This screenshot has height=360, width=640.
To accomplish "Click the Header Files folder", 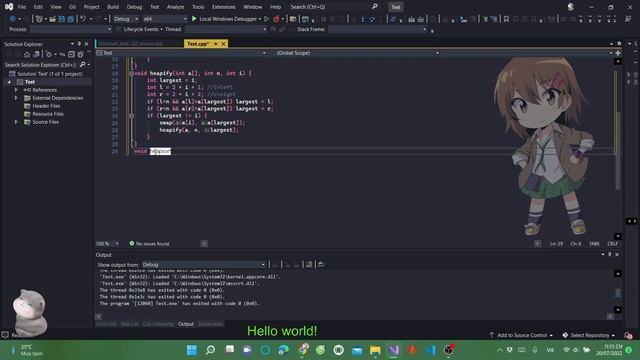I will point(46,106).
